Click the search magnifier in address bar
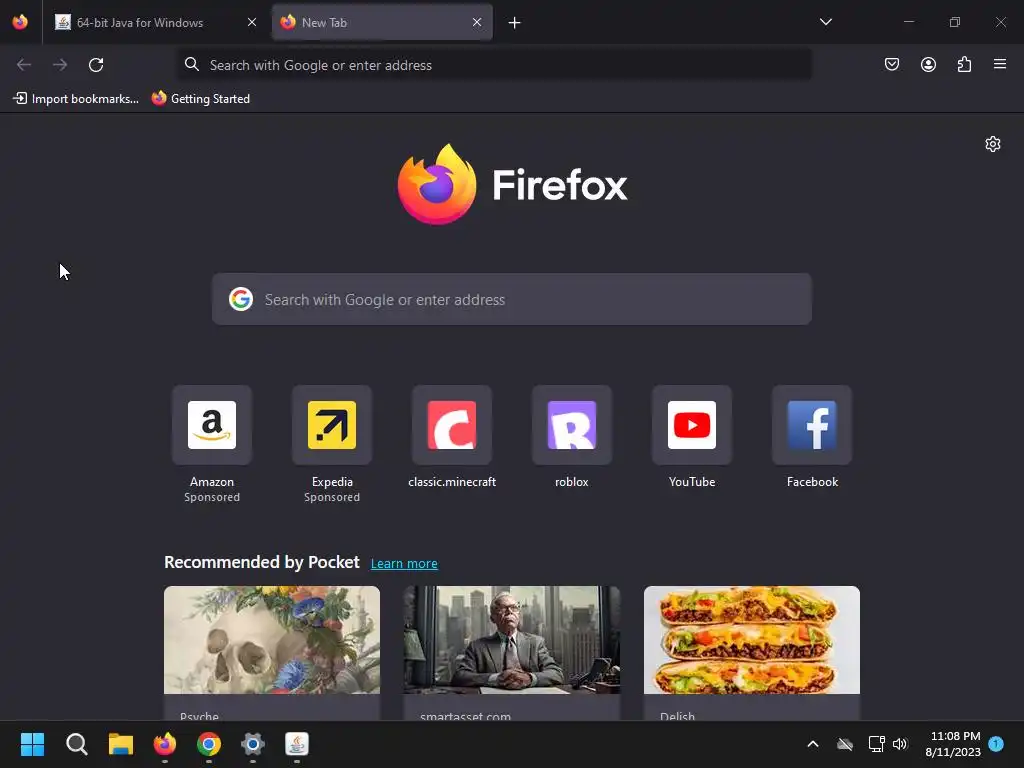 click(191, 64)
